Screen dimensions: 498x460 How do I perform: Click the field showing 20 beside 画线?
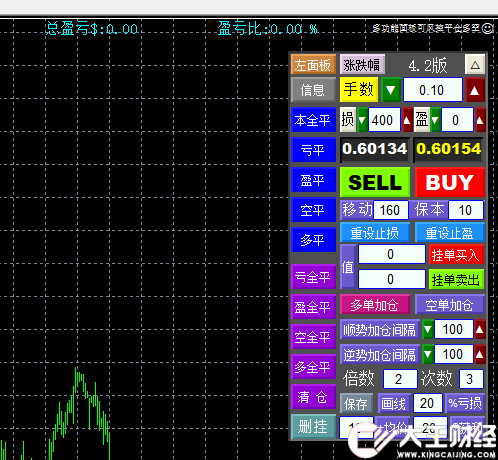(428, 403)
